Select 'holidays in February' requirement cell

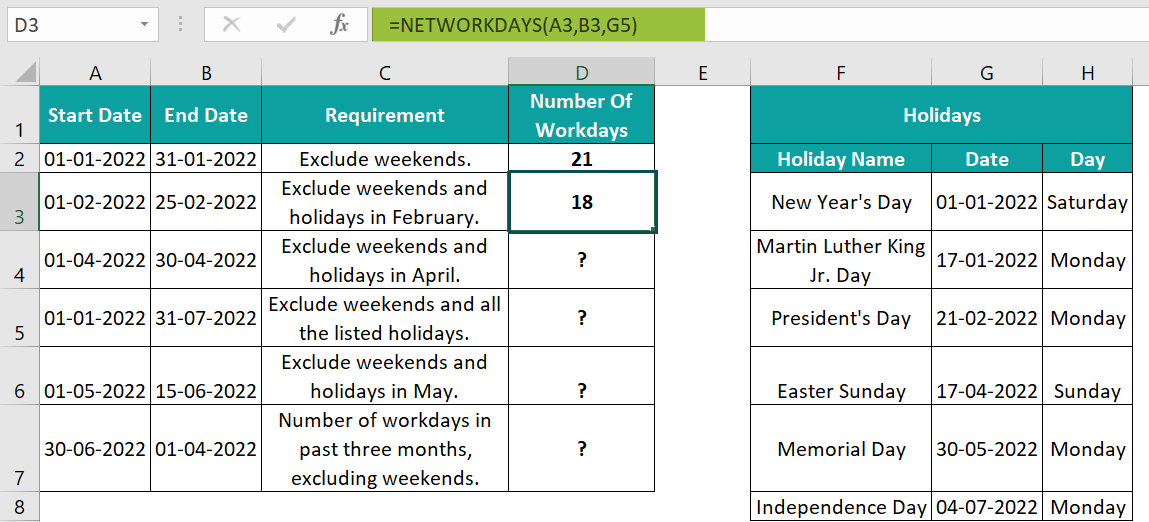tap(385, 202)
